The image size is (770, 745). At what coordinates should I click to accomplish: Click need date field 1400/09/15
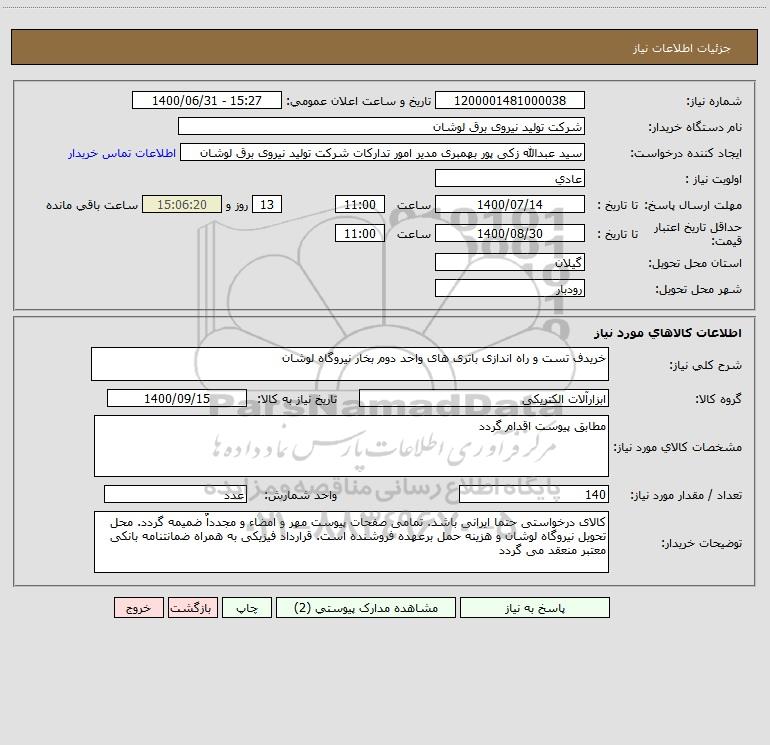point(177,398)
